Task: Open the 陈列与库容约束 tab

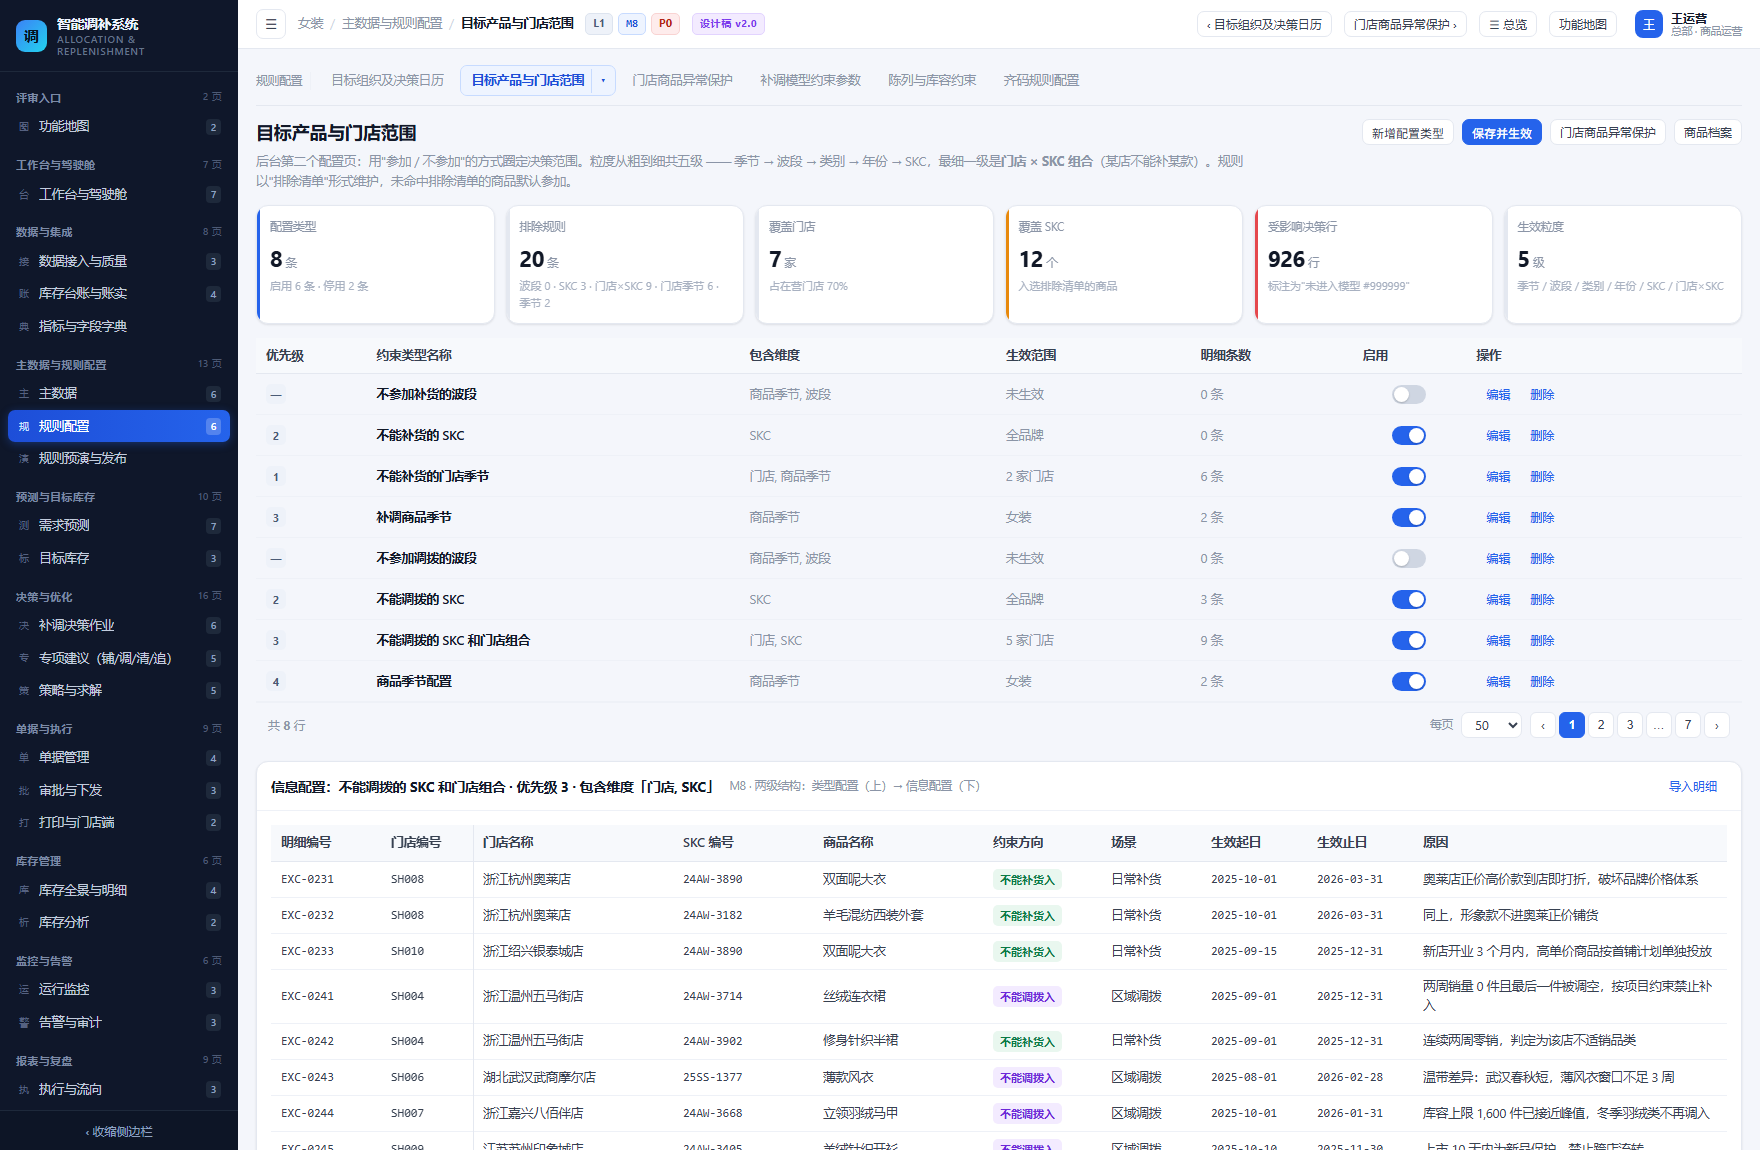Action: [932, 81]
